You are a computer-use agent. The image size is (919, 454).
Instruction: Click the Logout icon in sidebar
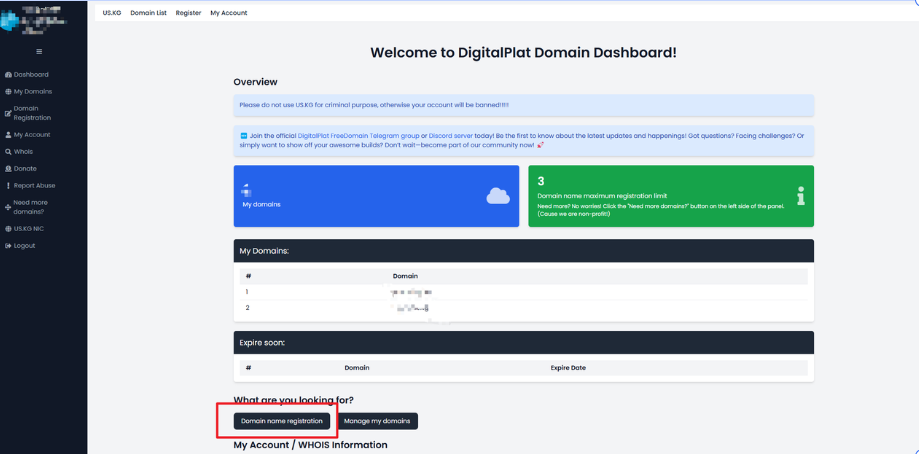pos(8,246)
